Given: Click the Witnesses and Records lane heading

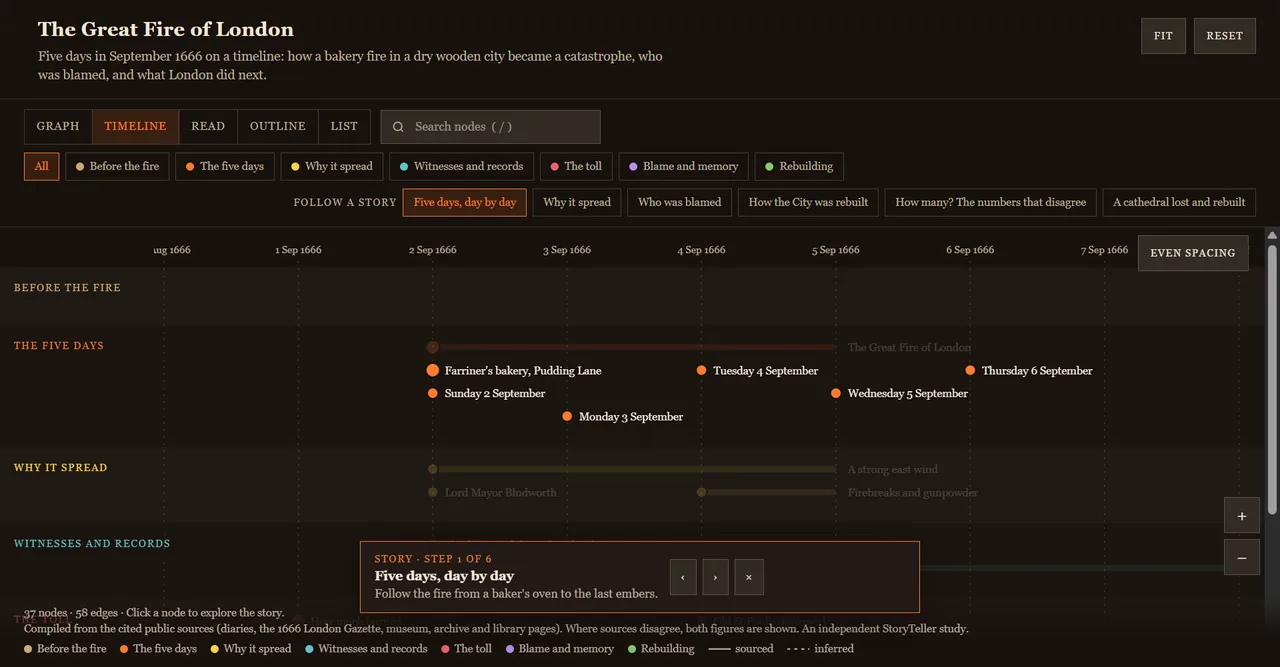Looking at the screenshot, I should [92, 544].
